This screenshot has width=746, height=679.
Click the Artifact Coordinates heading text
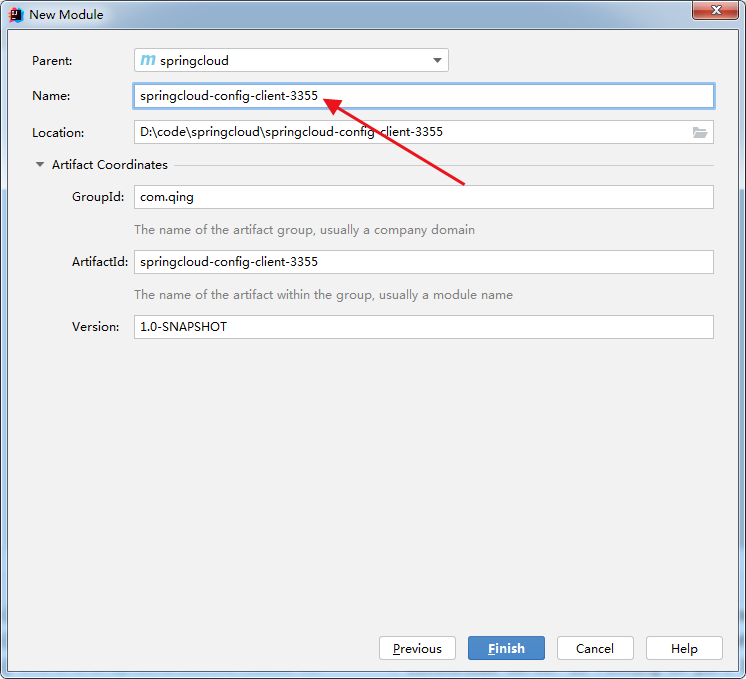click(x=110, y=165)
